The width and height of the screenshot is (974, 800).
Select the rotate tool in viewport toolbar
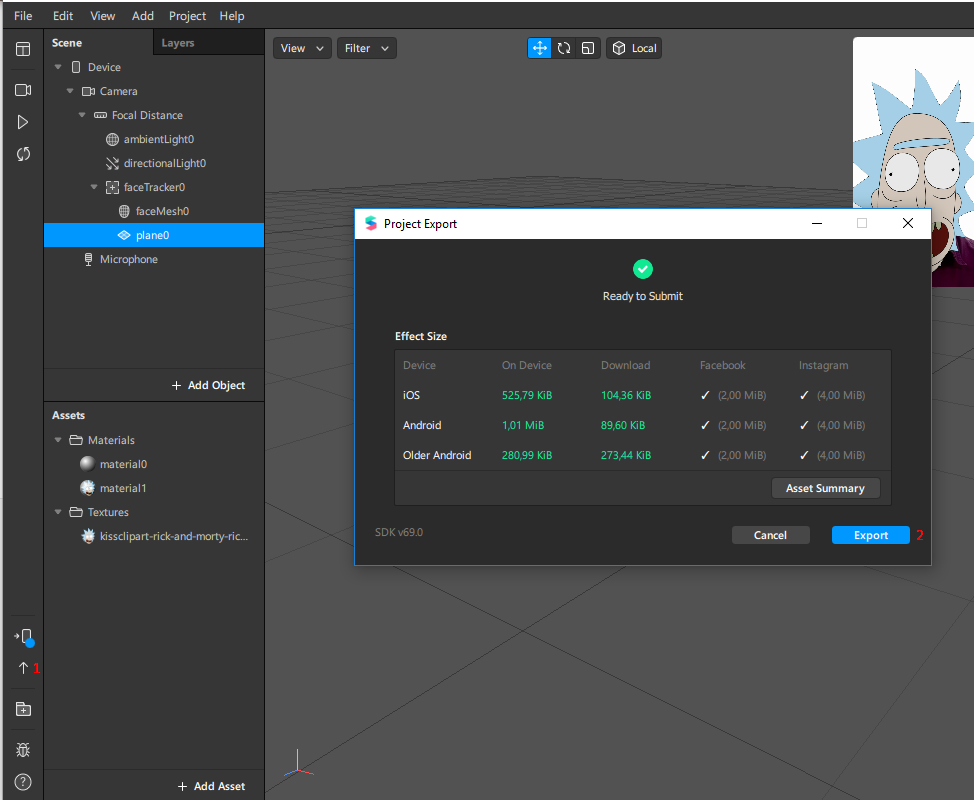(x=563, y=48)
